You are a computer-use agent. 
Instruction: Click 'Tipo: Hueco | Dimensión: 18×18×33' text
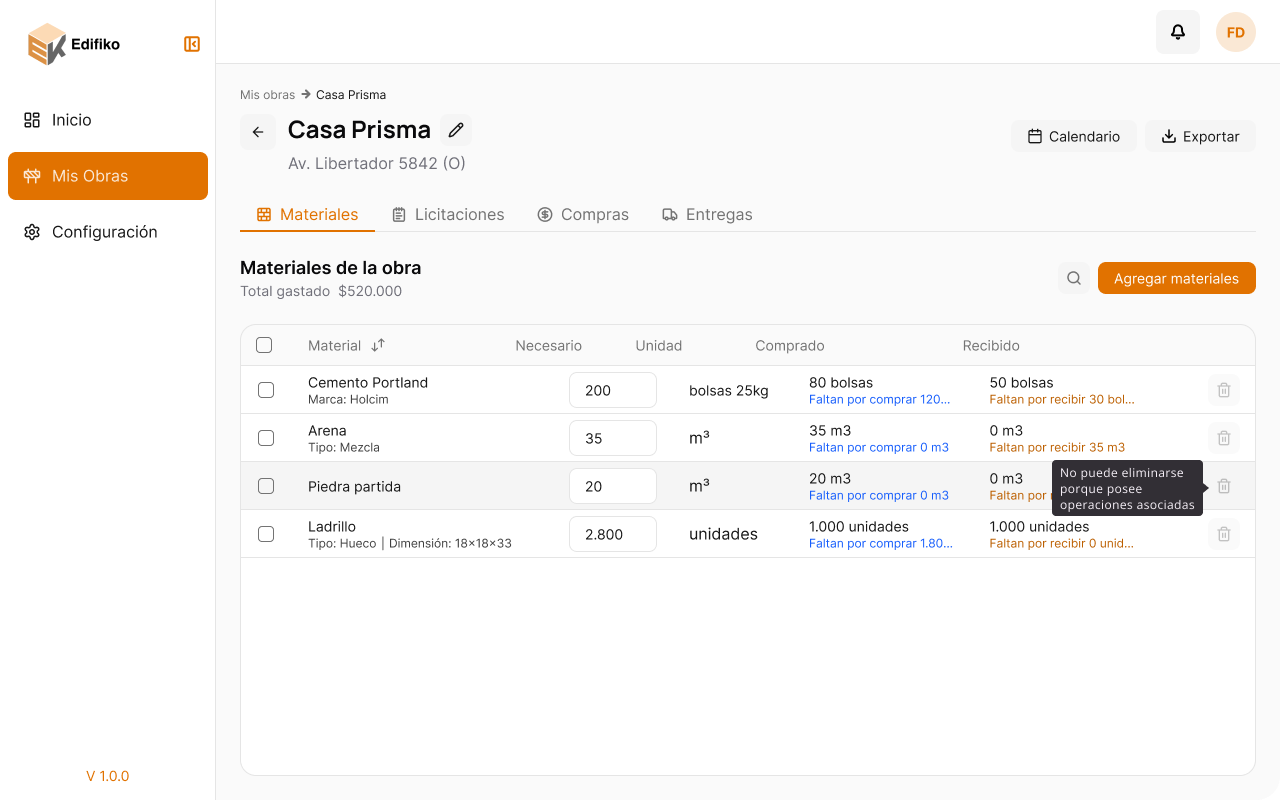pyautogui.click(x=410, y=543)
